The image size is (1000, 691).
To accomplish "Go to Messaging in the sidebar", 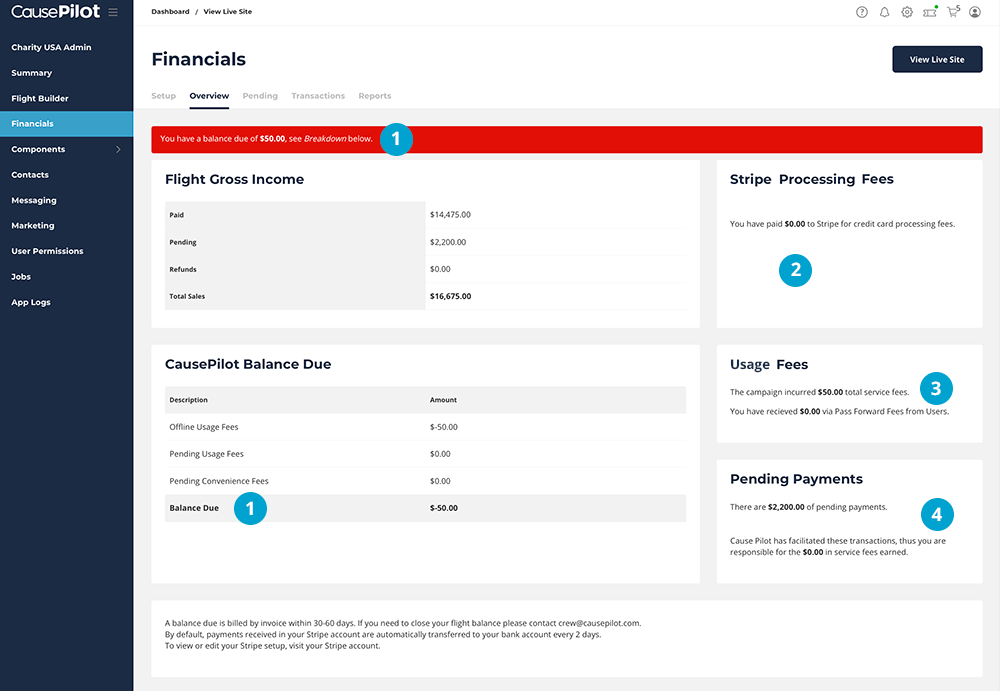I will (x=34, y=200).
